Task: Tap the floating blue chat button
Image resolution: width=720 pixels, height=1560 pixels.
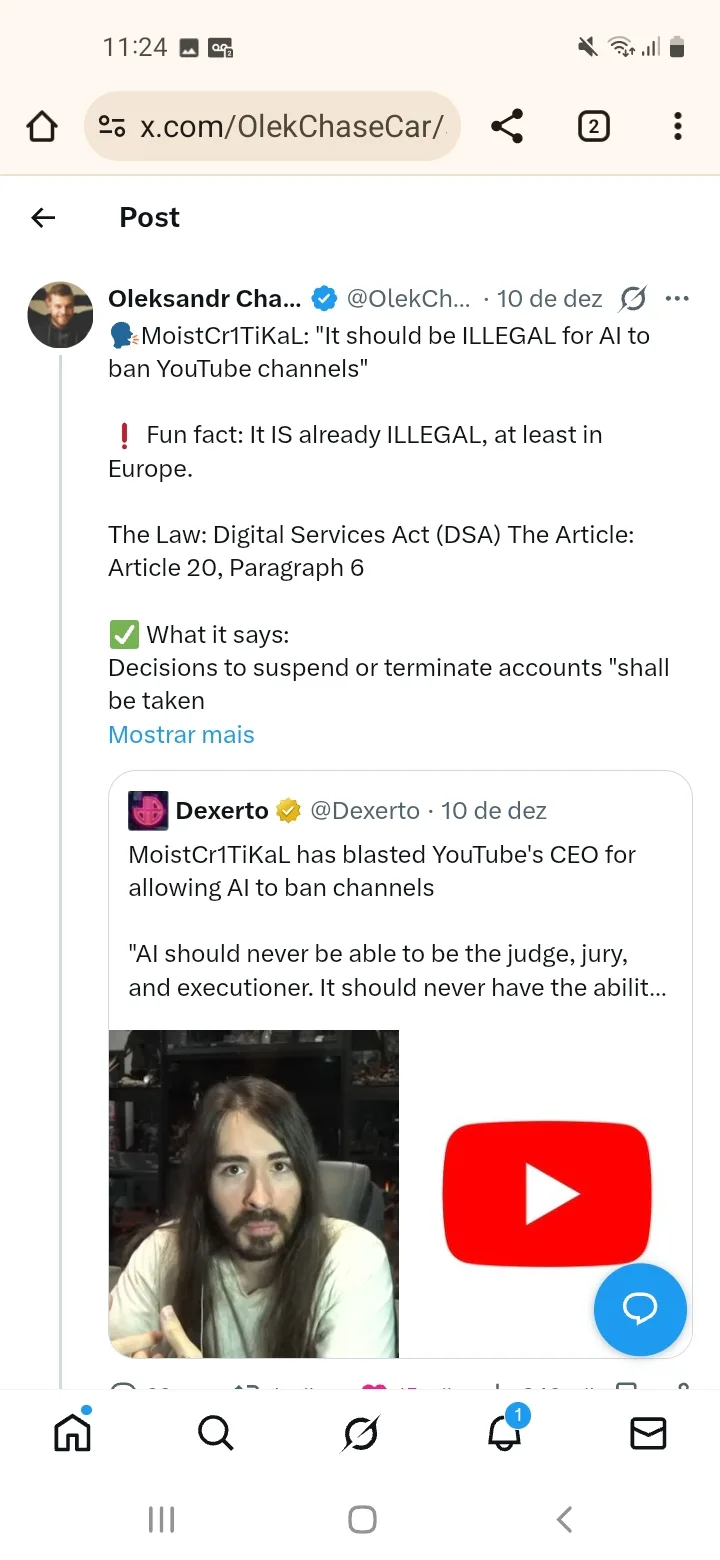Action: point(640,1309)
